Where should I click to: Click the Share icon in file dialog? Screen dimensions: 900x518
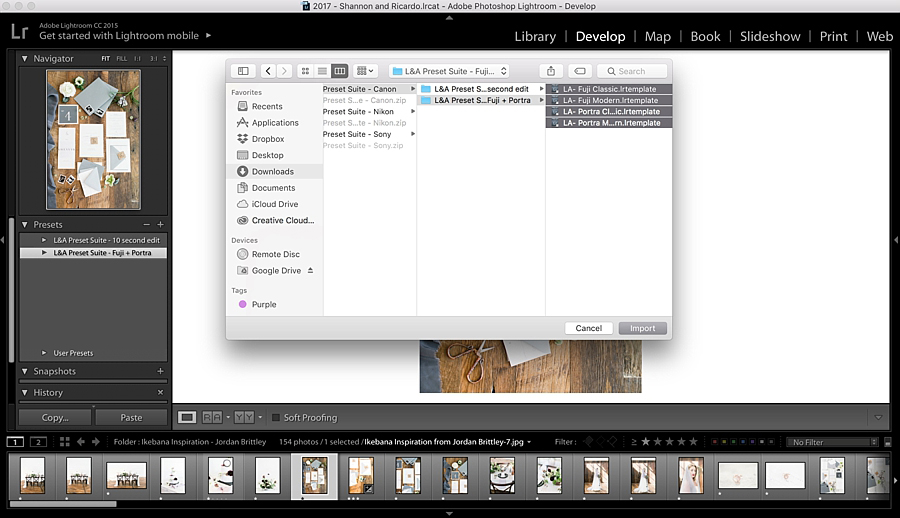pyautogui.click(x=551, y=71)
